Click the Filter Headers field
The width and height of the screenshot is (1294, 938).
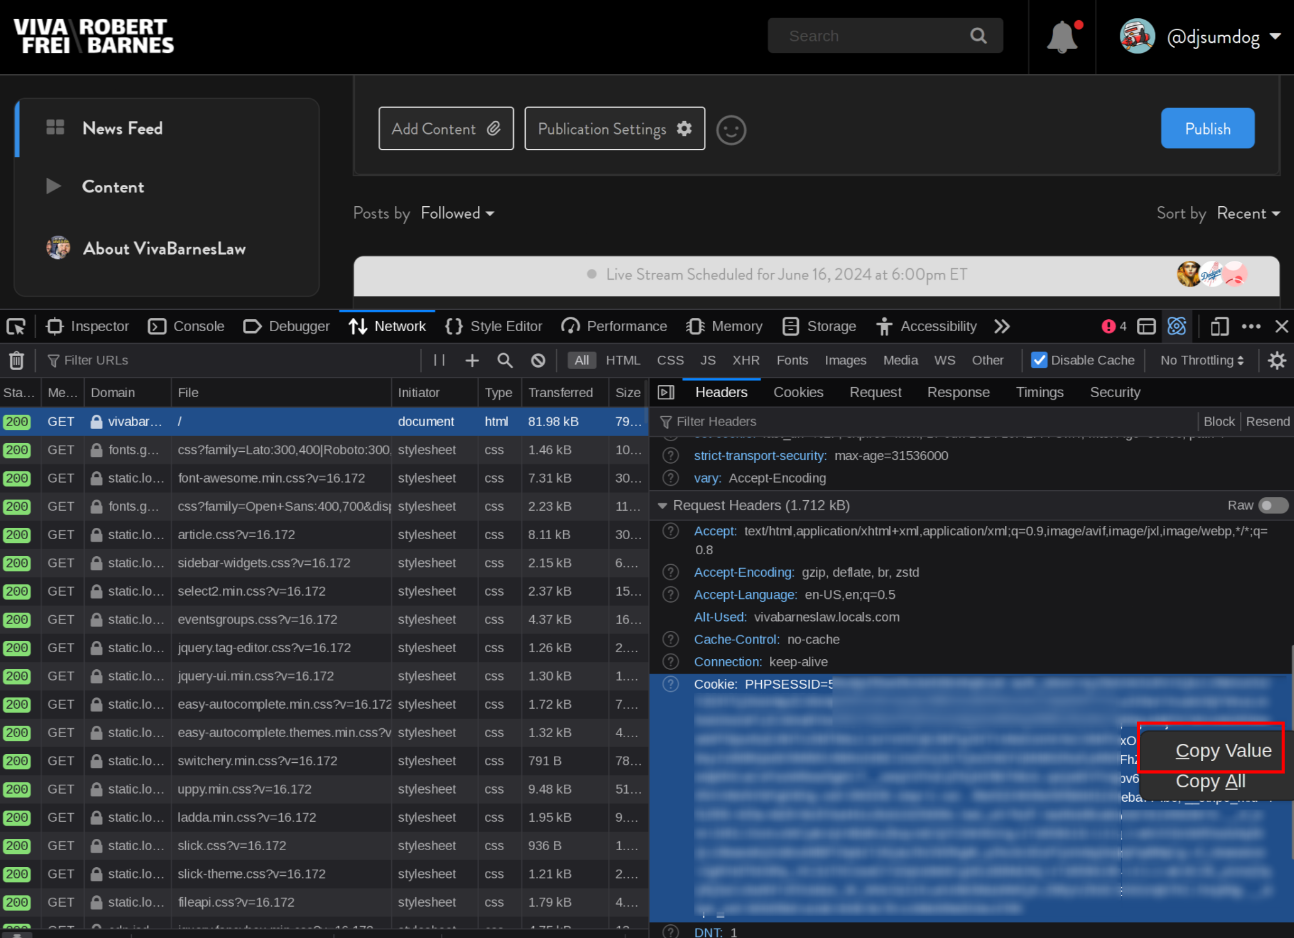click(x=925, y=421)
